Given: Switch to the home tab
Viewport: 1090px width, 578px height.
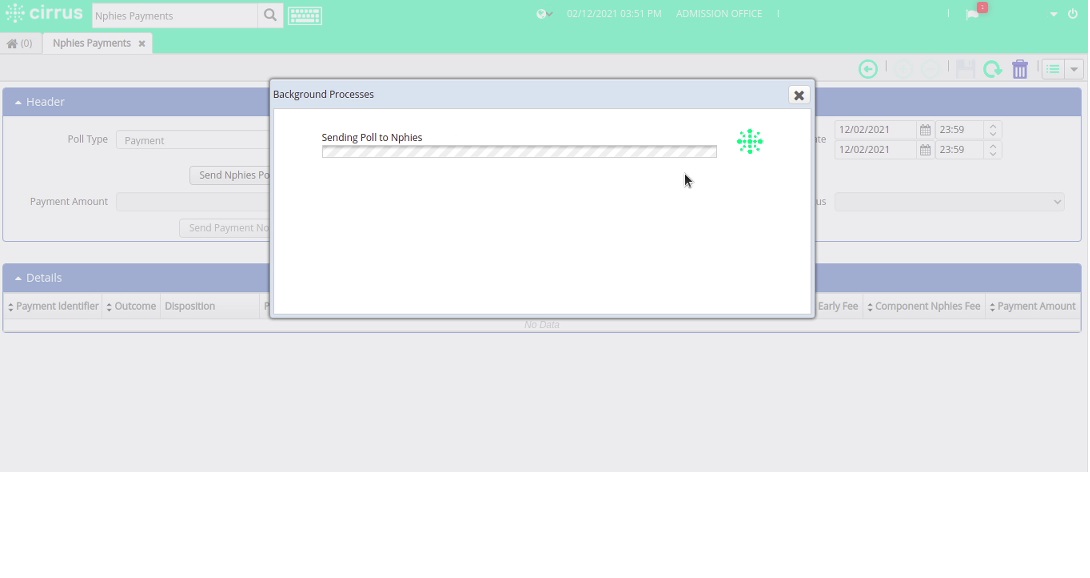Looking at the screenshot, I should pos(18,43).
